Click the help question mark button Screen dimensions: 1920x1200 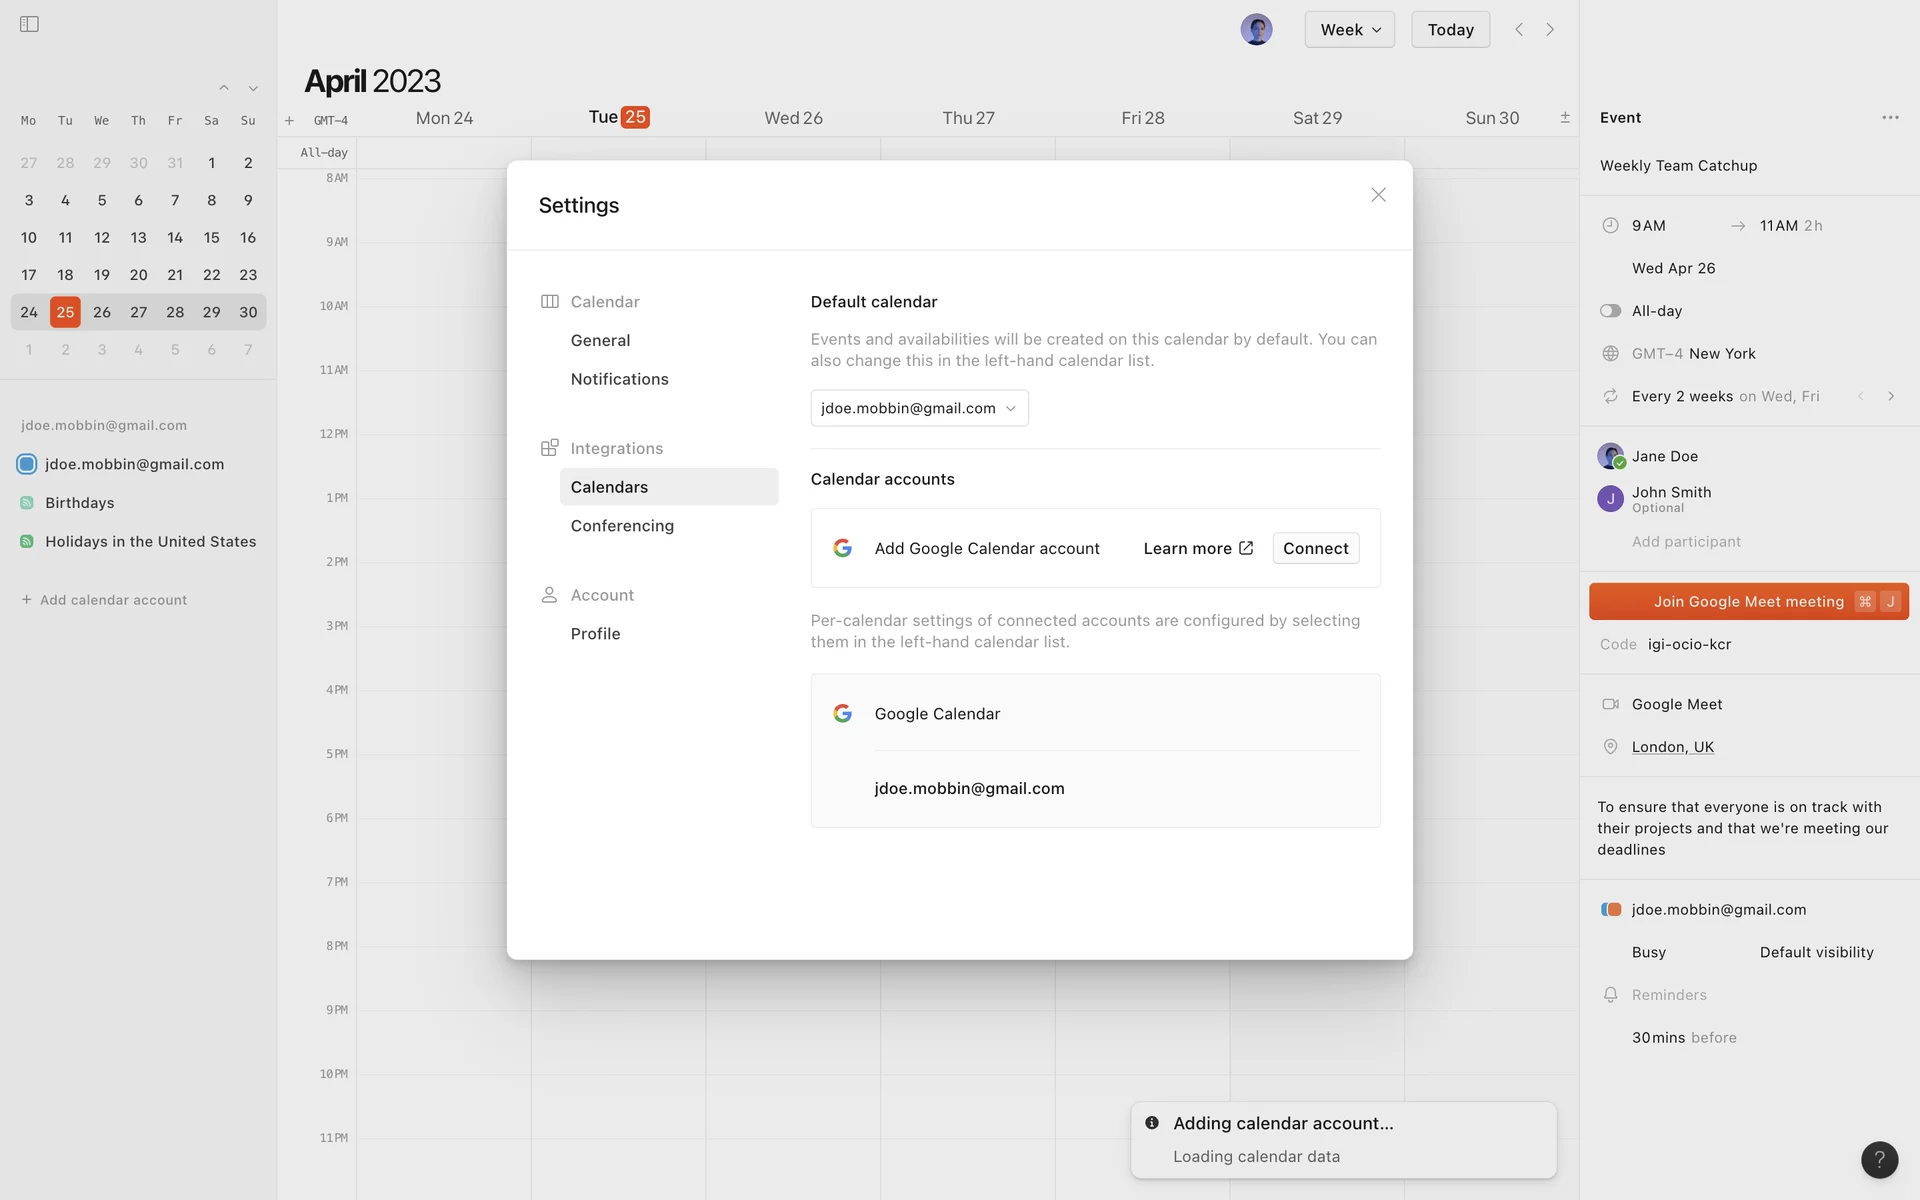click(1879, 1160)
